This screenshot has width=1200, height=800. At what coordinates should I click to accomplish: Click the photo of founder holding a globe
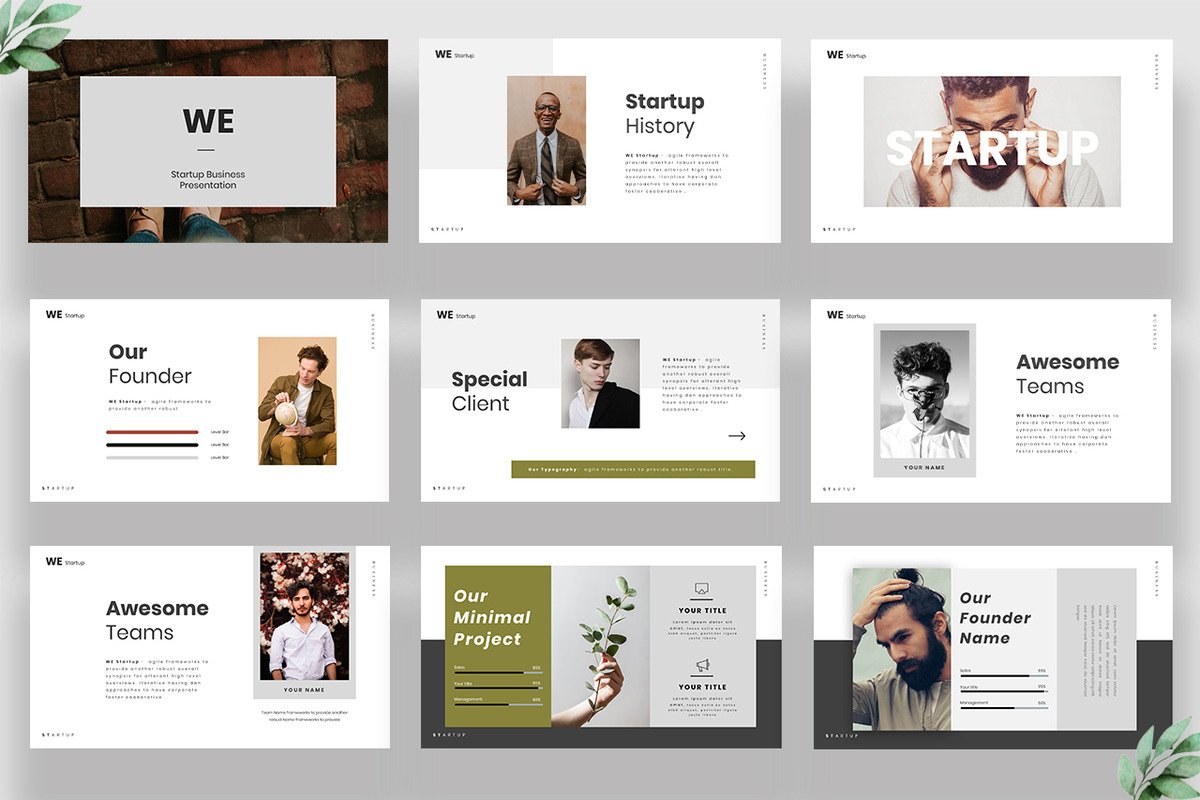click(297, 400)
